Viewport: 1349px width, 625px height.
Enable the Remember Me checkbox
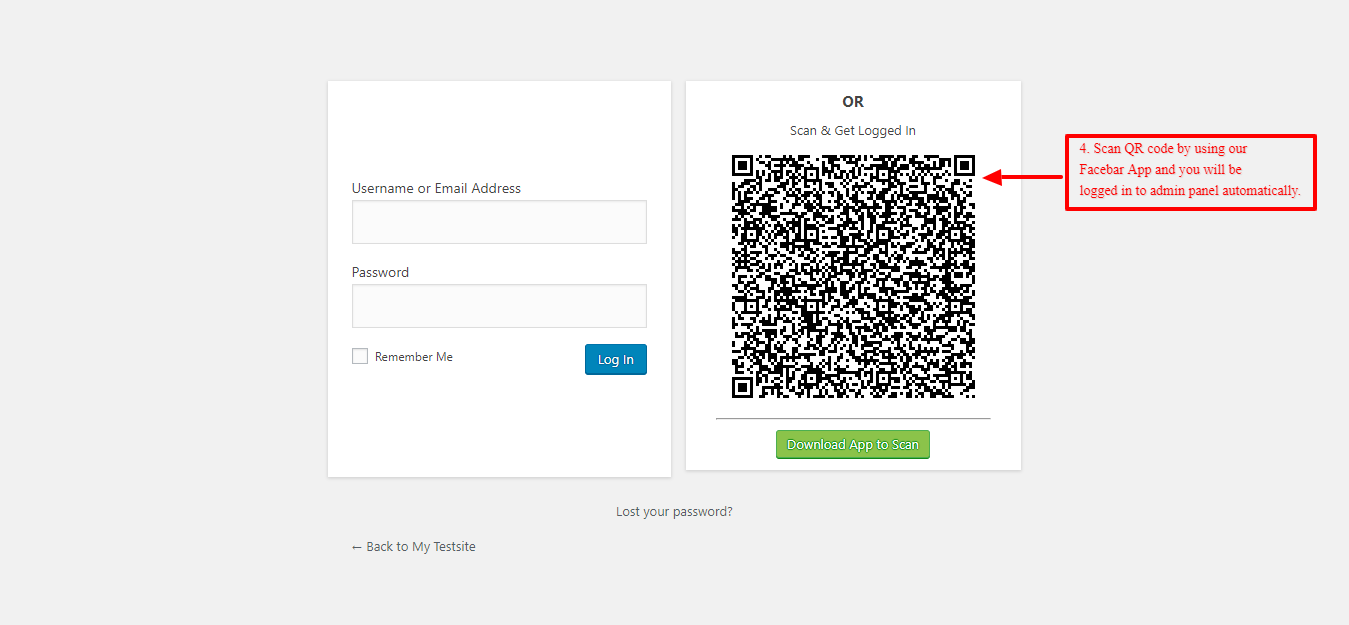360,356
